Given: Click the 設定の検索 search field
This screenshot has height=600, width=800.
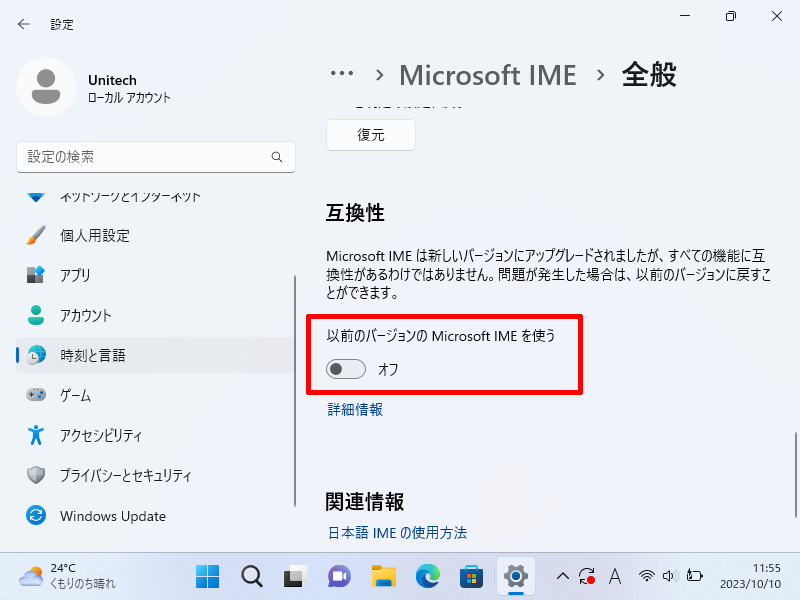Looking at the screenshot, I should click(156, 157).
